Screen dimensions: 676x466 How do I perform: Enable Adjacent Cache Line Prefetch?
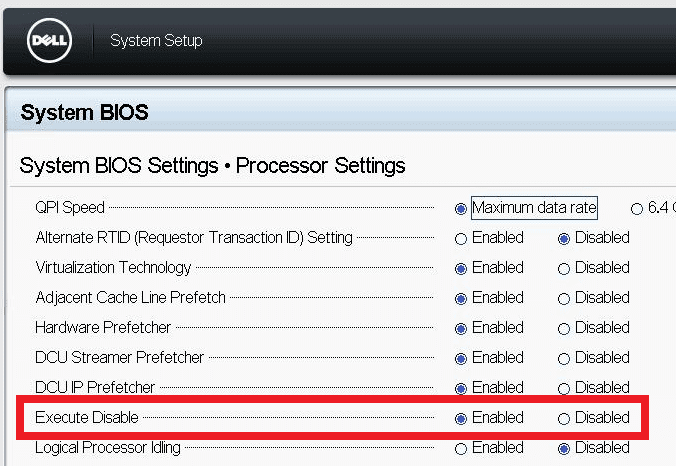(461, 299)
